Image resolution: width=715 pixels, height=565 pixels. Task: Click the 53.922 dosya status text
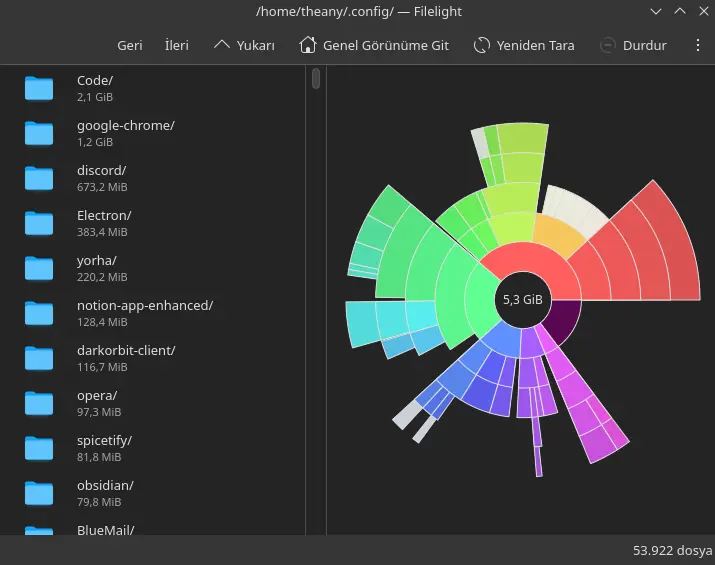pyautogui.click(x=672, y=550)
